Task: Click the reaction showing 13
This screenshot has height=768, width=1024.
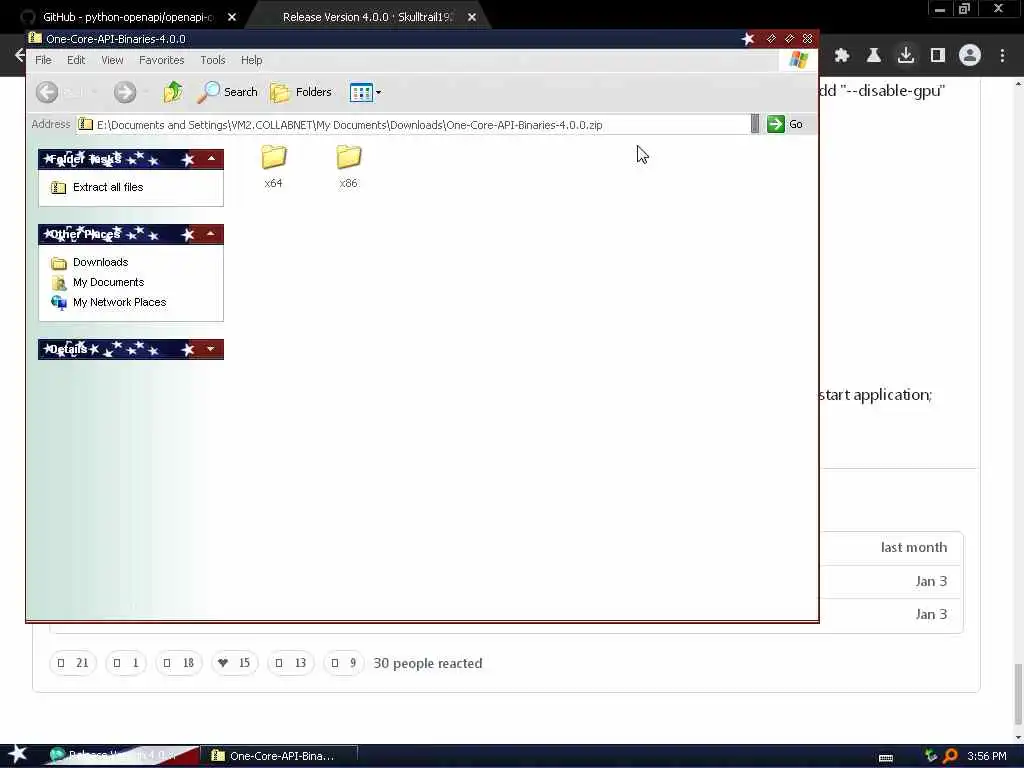Action: click(291, 664)
